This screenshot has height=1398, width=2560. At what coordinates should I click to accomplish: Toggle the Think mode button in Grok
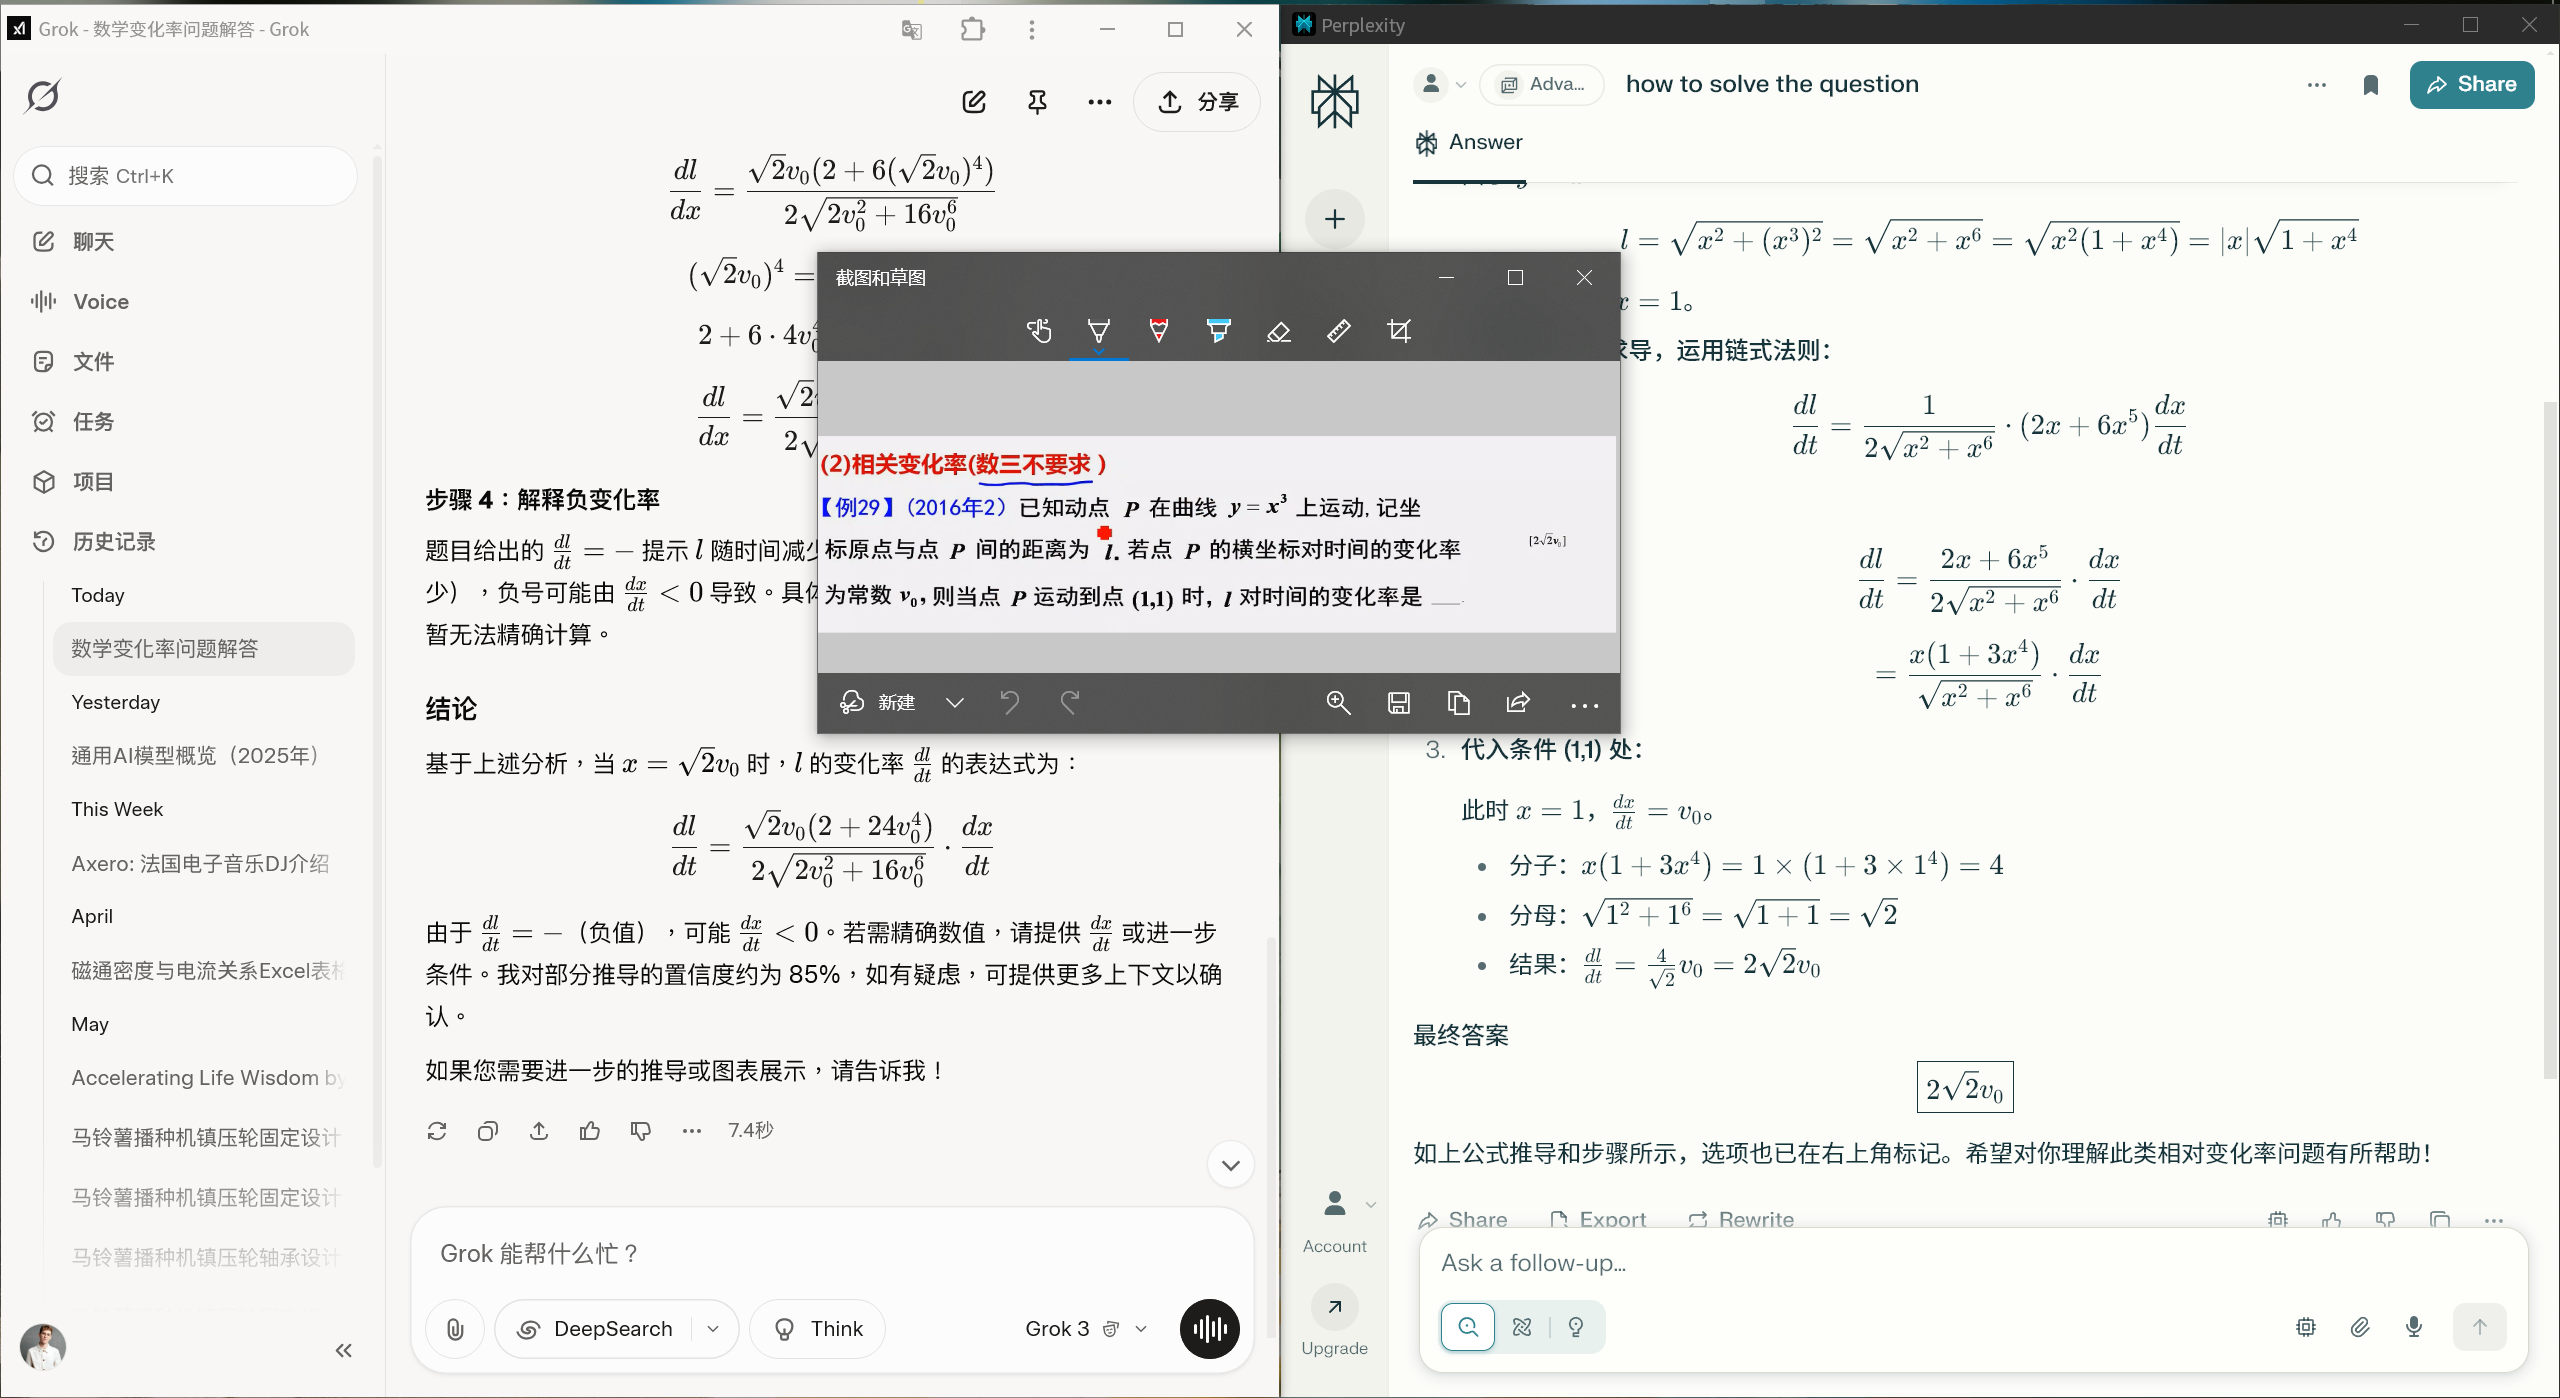(x=818, y=1329)
